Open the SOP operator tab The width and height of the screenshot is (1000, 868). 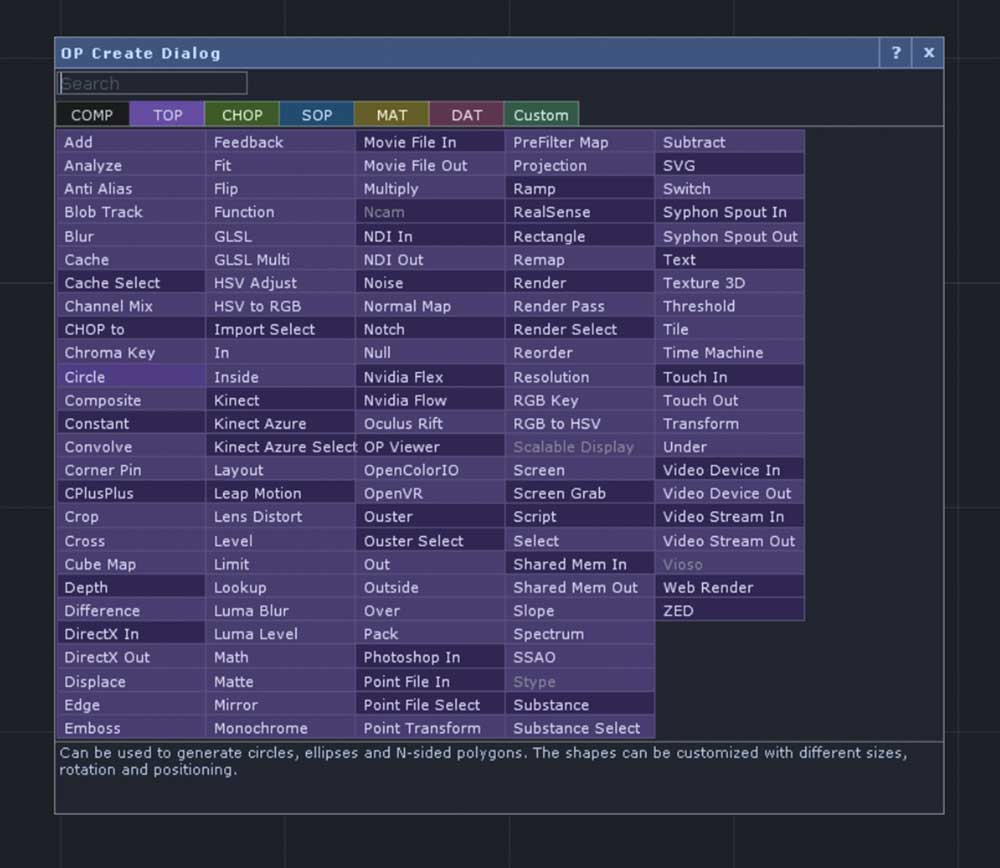tap(316, 115)
